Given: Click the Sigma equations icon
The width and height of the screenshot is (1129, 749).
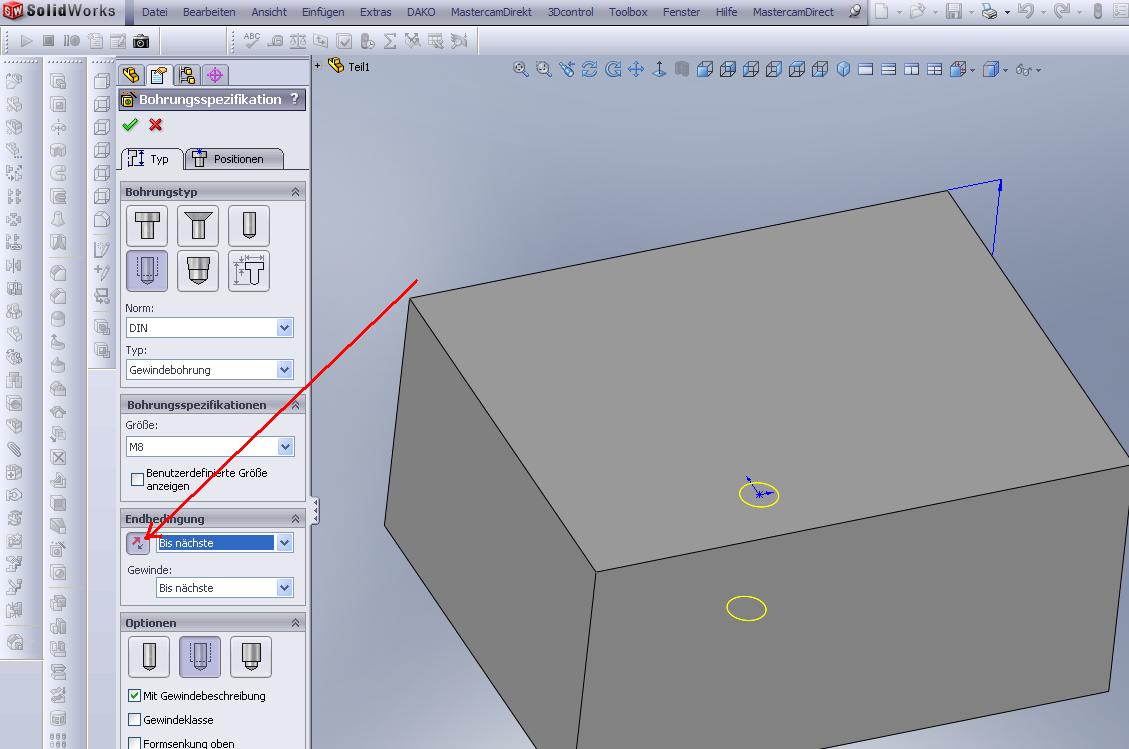Looking at the screenshot, I should click(390, 41).
